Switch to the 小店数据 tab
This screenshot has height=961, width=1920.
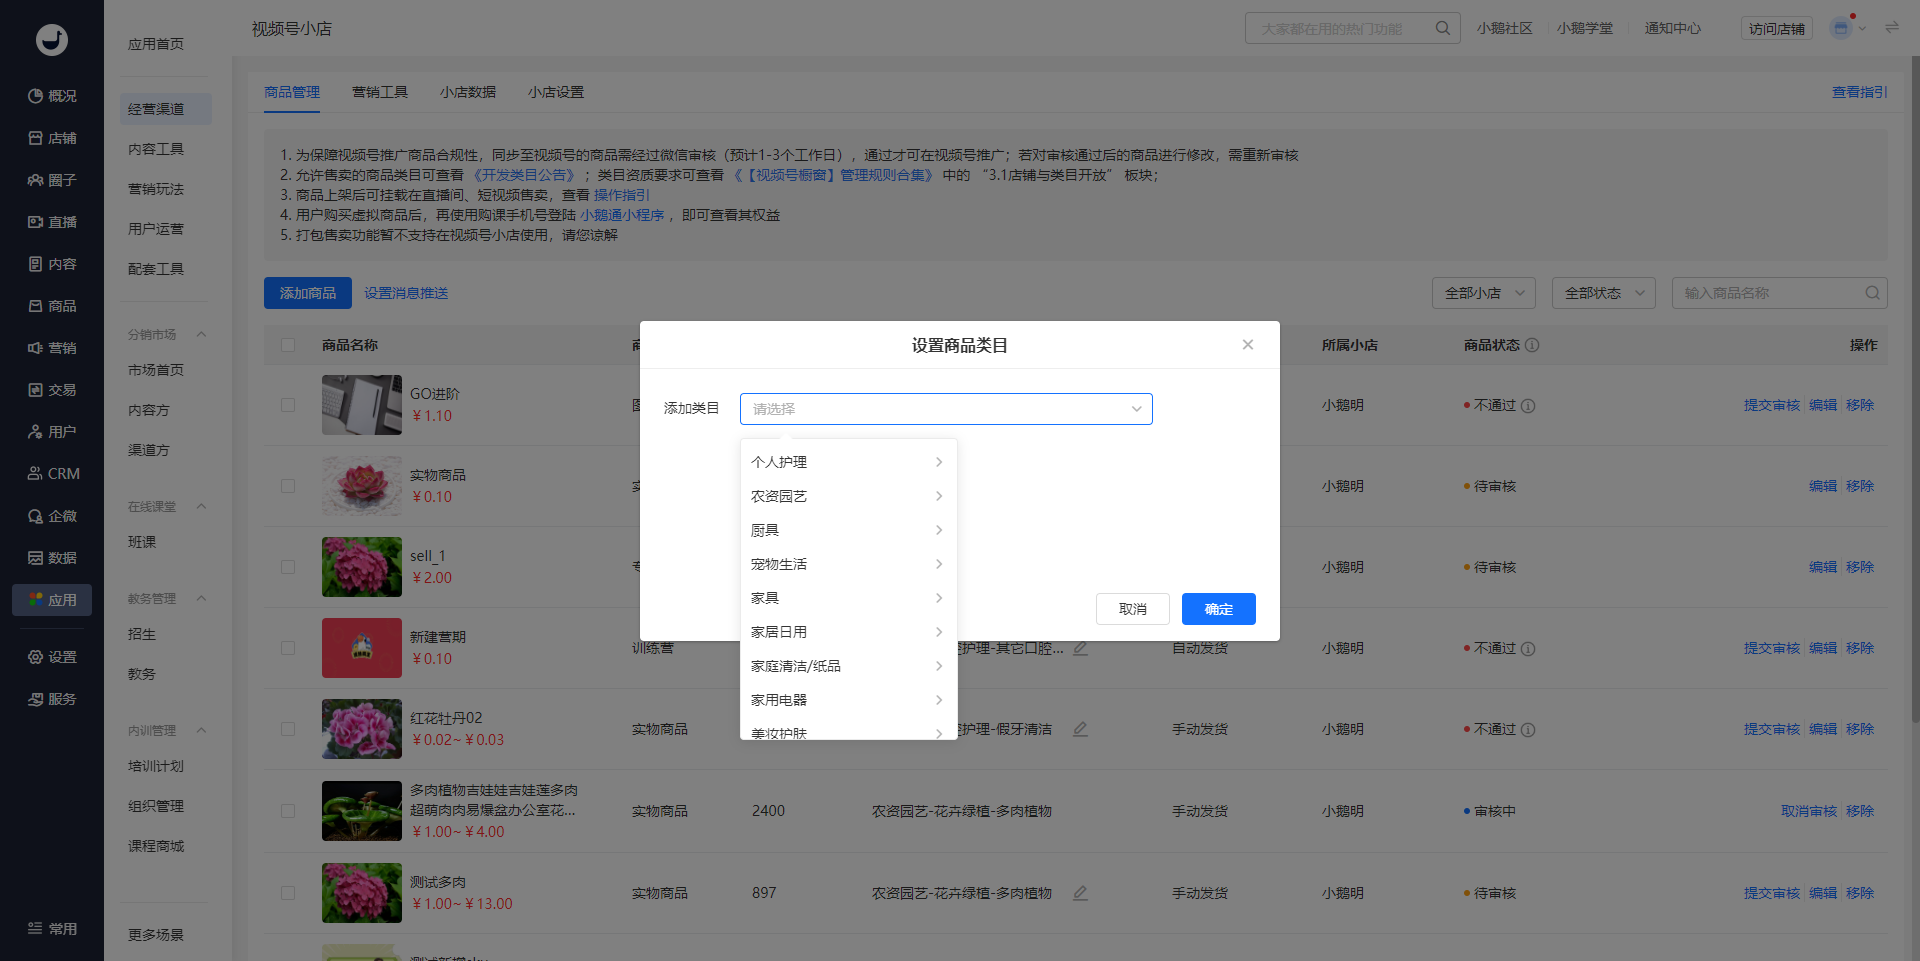coord(468,92)
